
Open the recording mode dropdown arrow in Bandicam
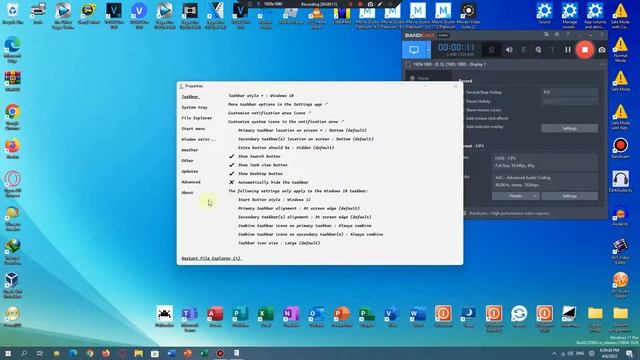428,50
